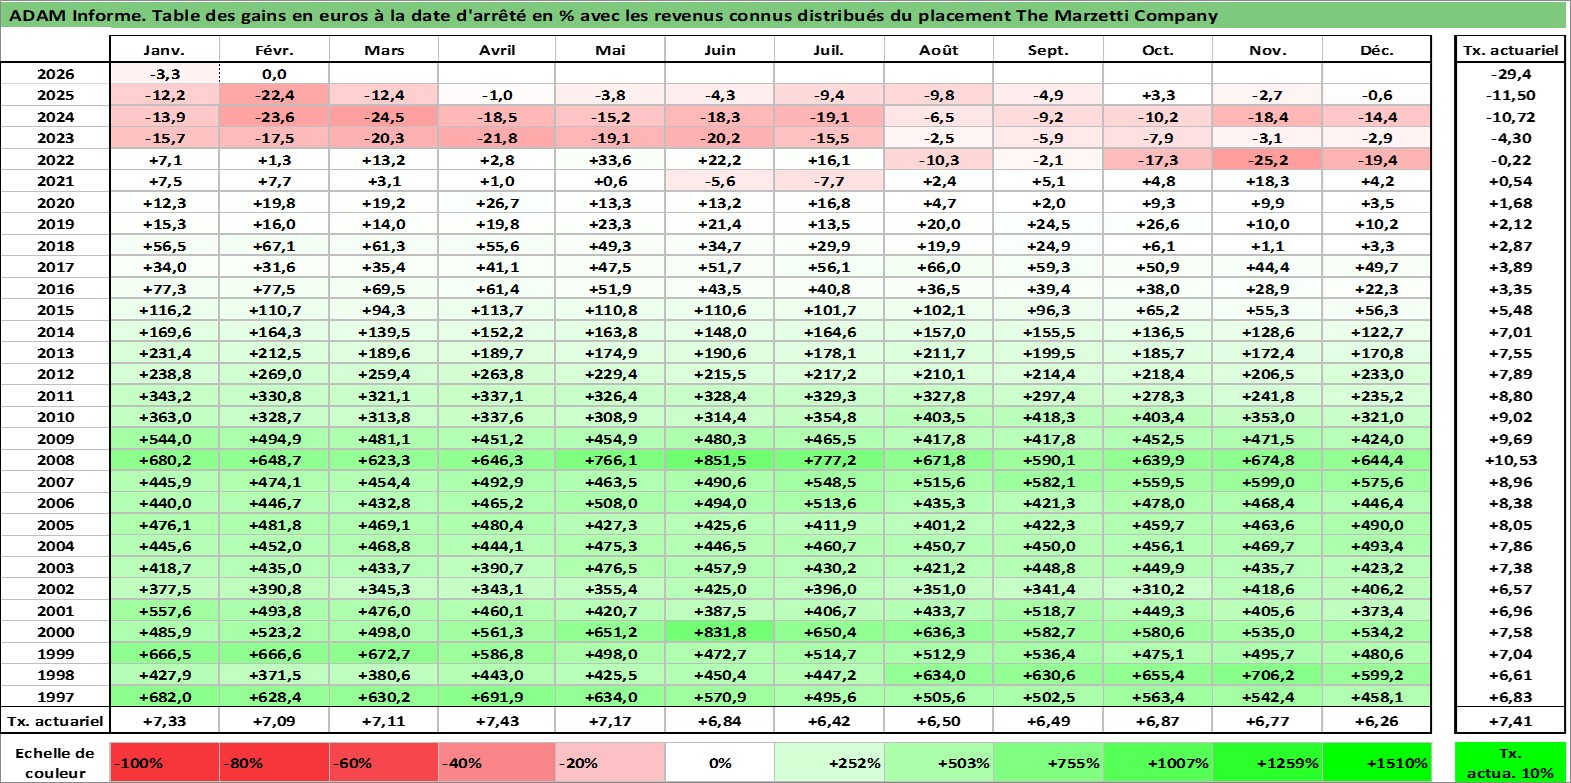Click the Avril column header
Viewport: 1571px width, 783px height.
(x=497, y=50)
